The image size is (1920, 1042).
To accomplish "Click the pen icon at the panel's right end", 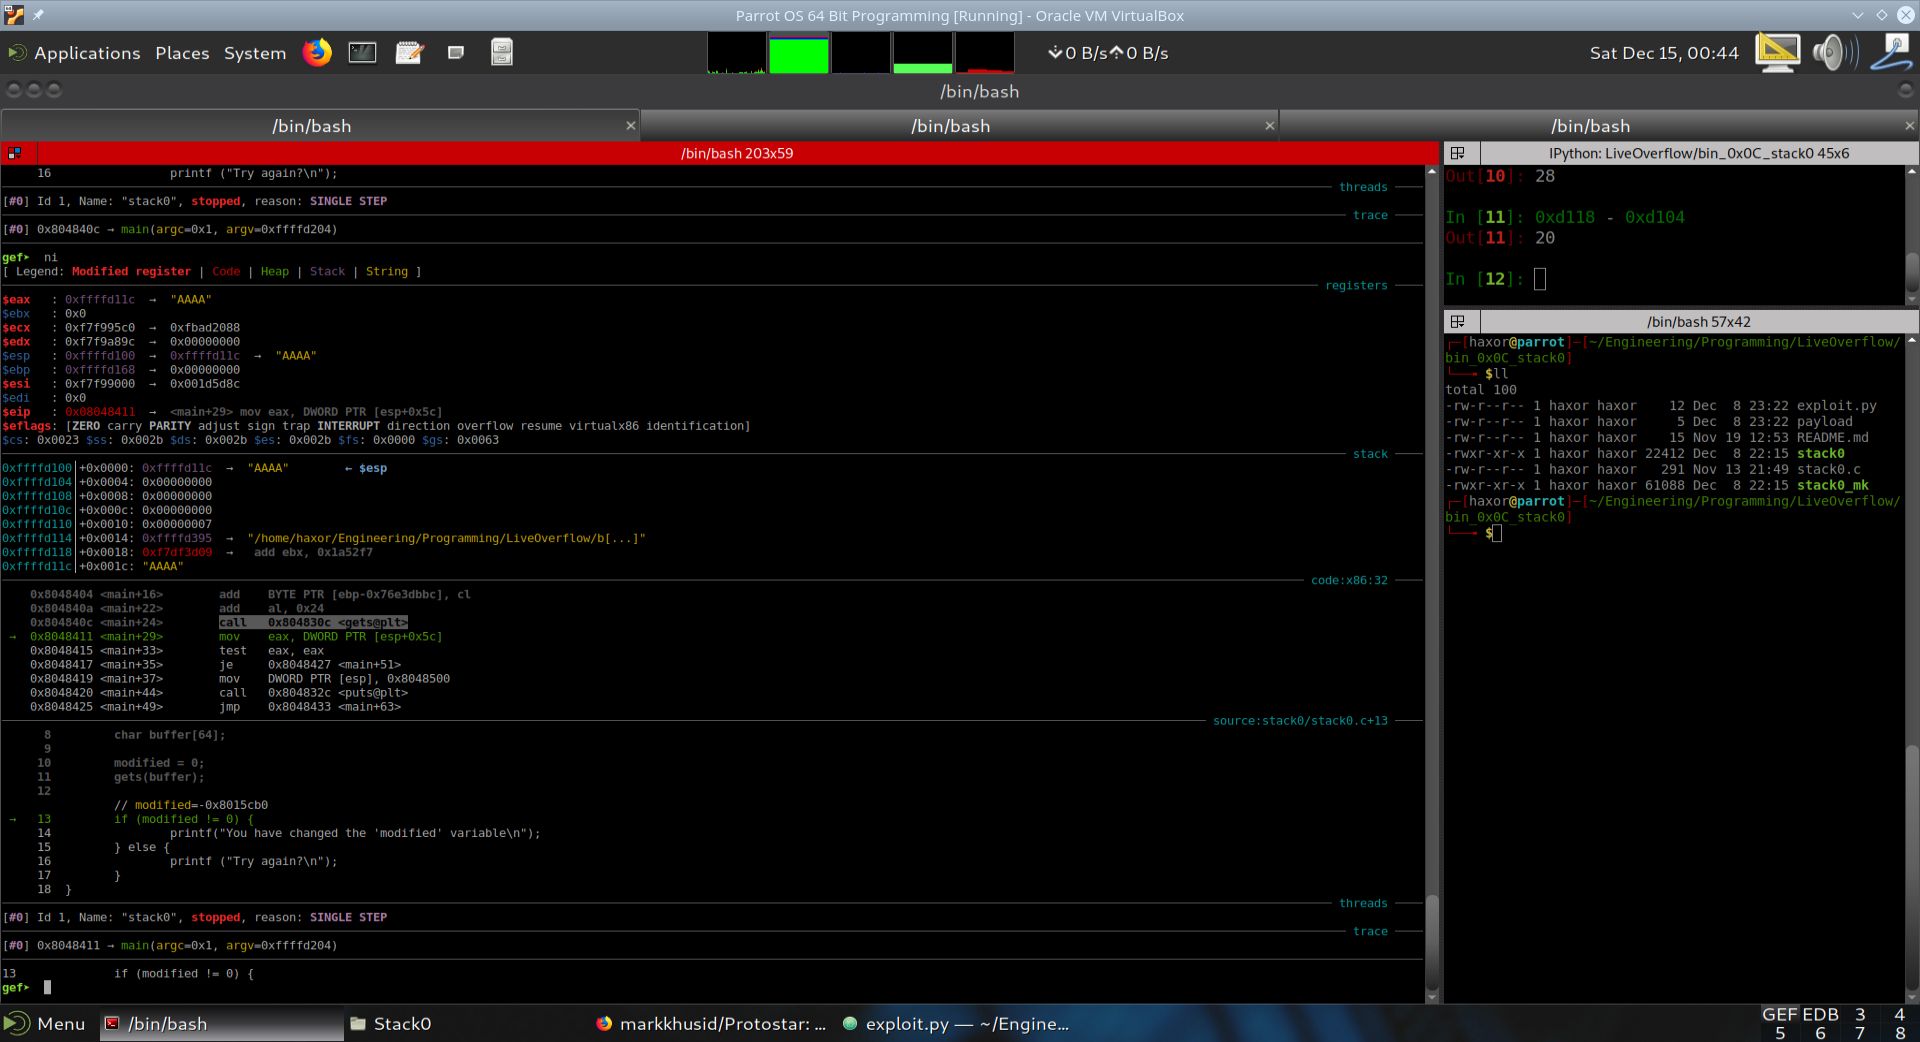I will point(1892,52).
